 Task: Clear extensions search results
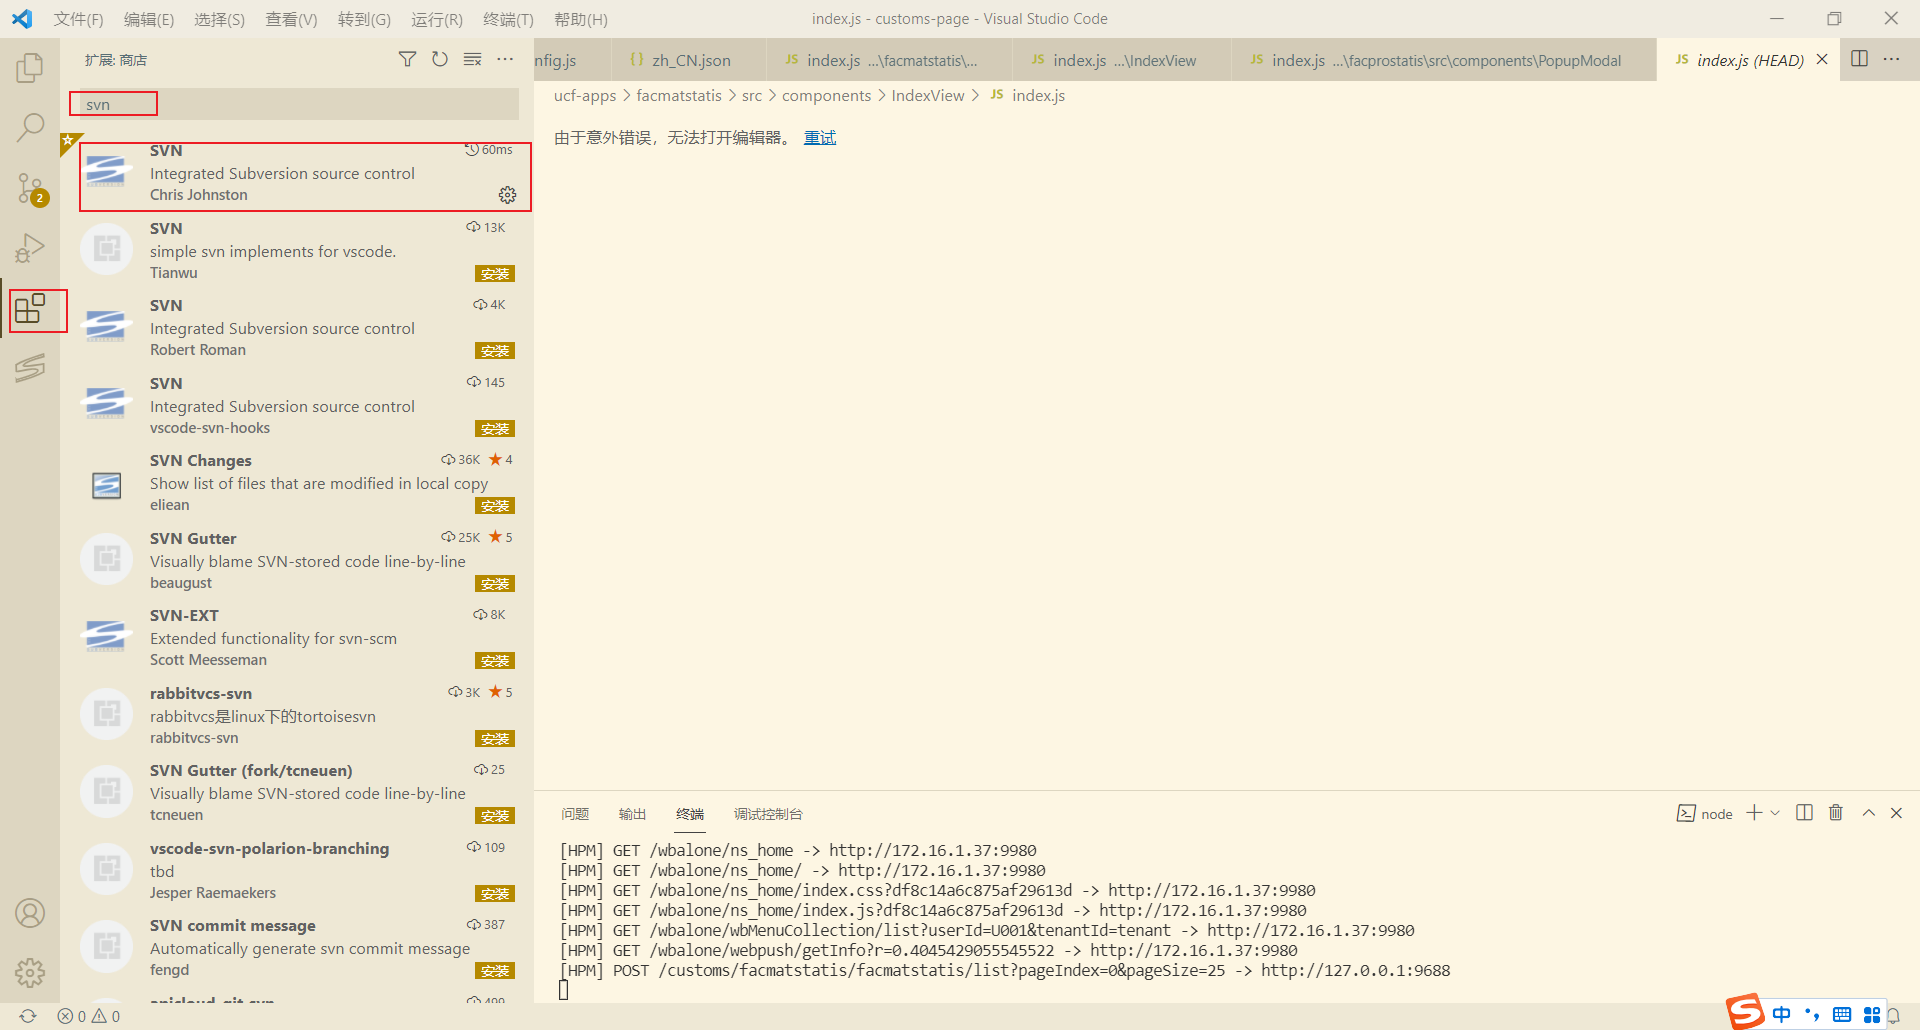473,60
